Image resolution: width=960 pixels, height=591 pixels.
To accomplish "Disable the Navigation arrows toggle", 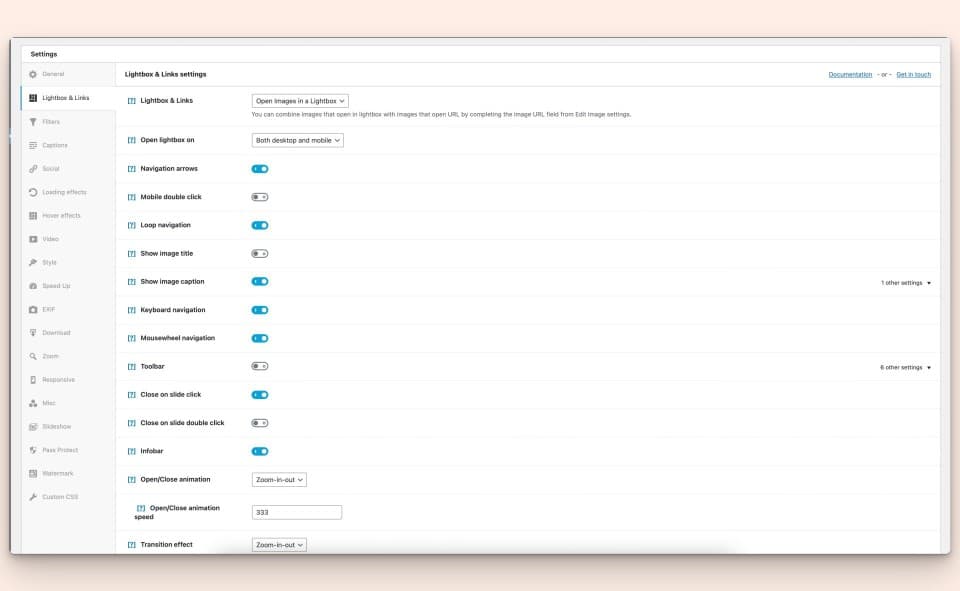I will (260, 169).
